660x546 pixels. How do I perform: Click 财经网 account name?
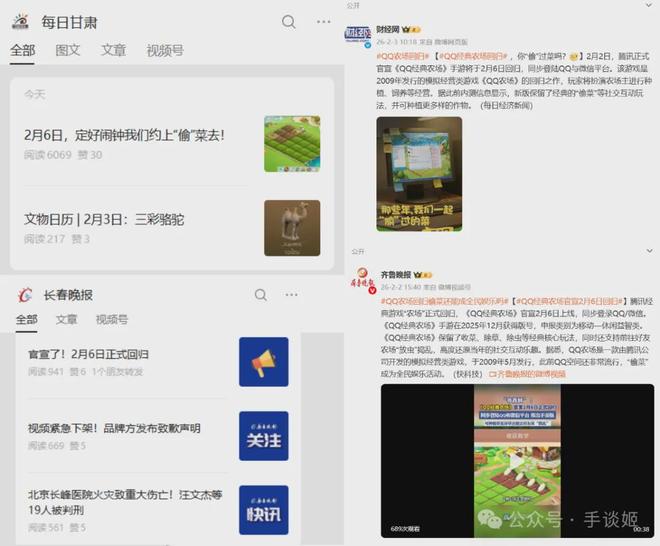[388, 29]
